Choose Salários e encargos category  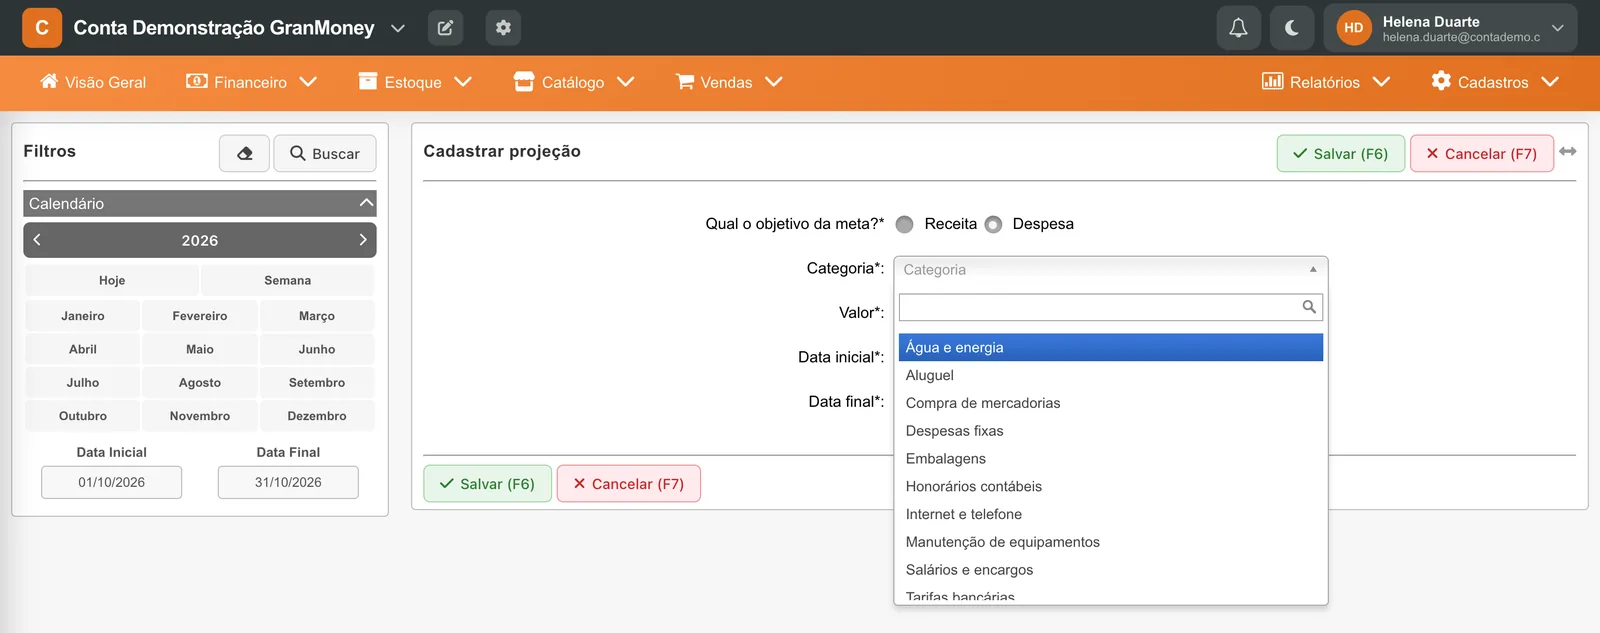coord(1110,570)
